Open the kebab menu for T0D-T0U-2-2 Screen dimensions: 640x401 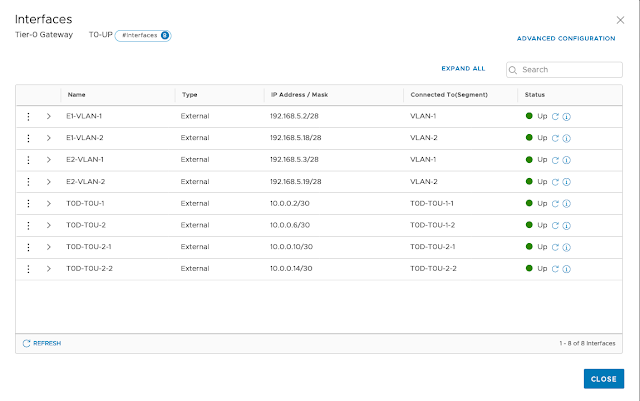click(x=28, y=268)
